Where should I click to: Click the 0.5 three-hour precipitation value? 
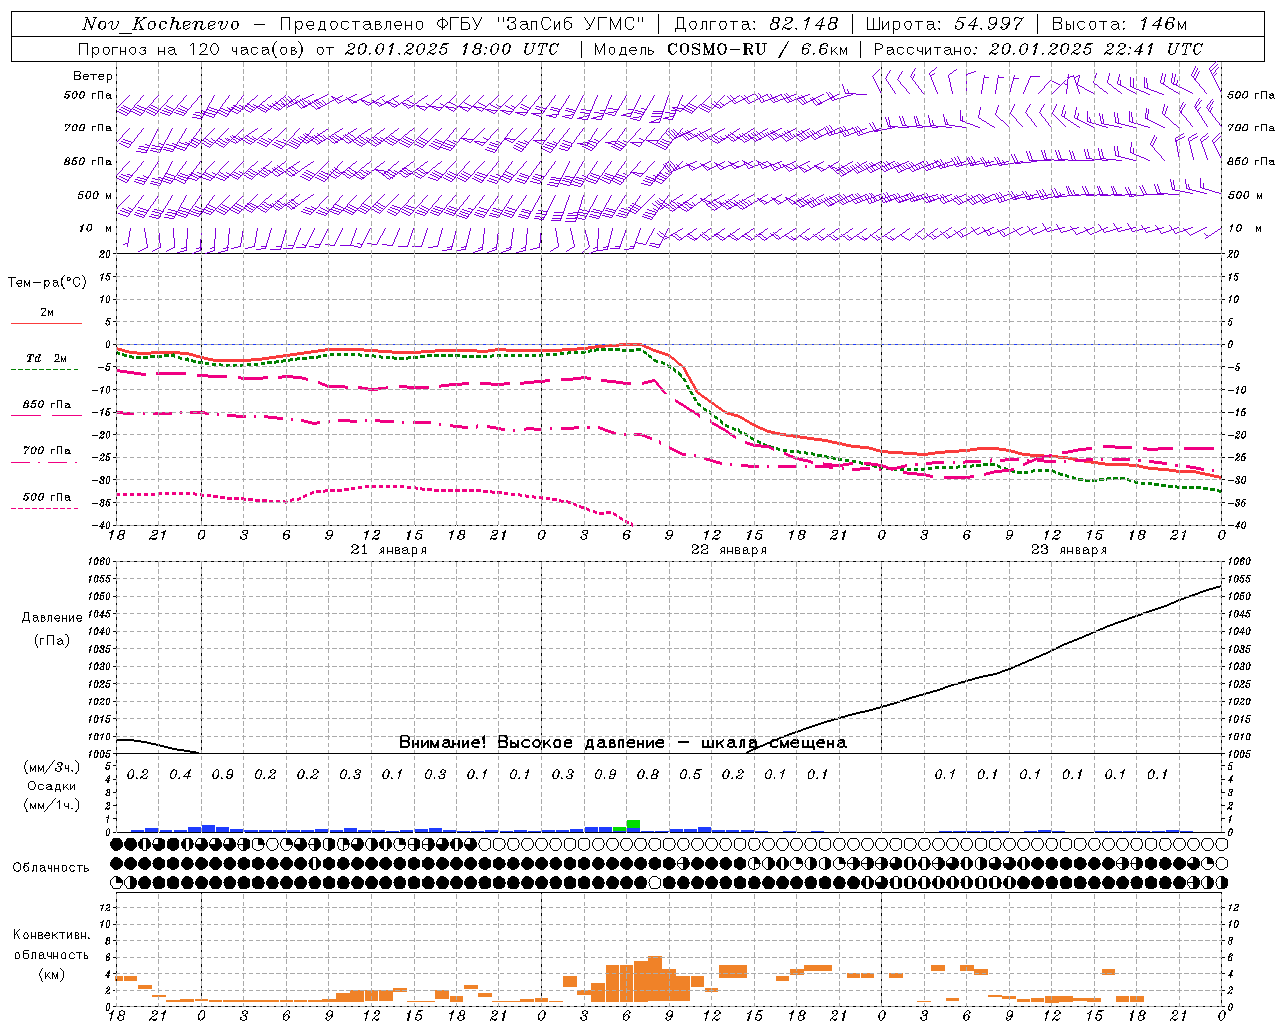tap(690, 775)
